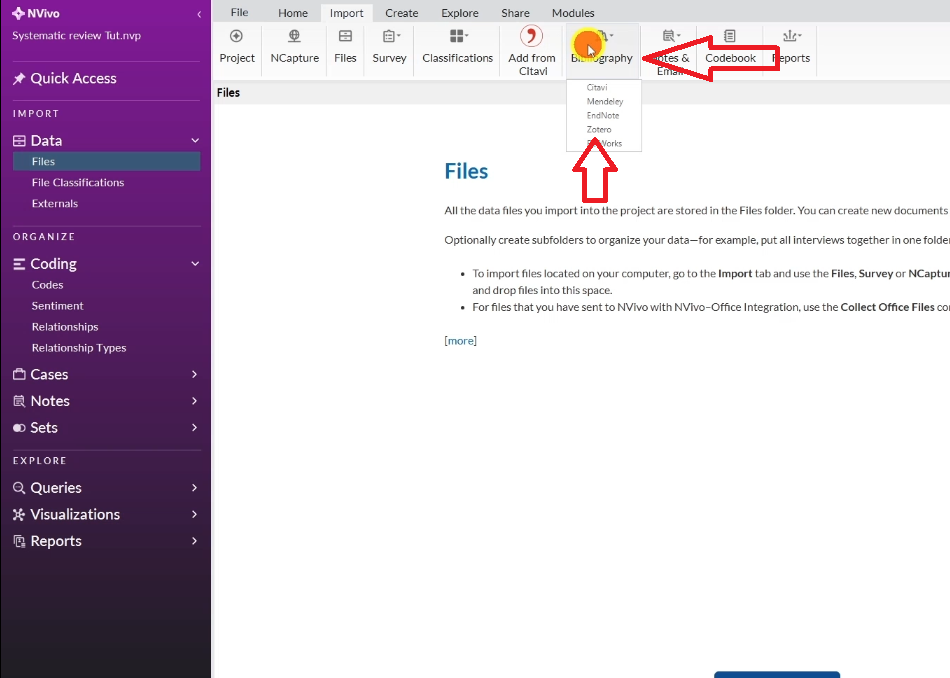The height and width of the screenshot is (678, 950).
Task: Switch to the Modules tab
Action: click(573, 13)
